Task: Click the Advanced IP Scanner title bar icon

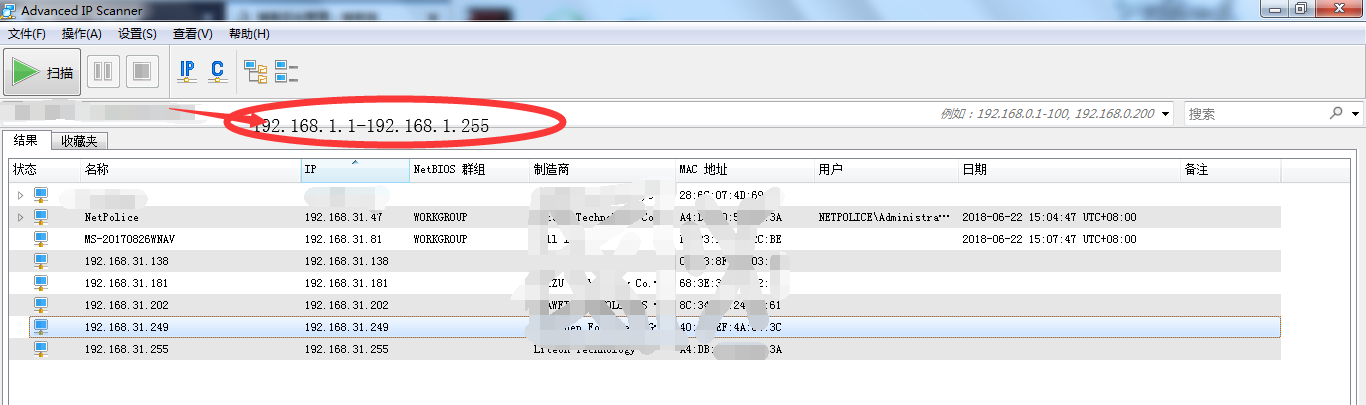Action: click(x=11, y=10)
